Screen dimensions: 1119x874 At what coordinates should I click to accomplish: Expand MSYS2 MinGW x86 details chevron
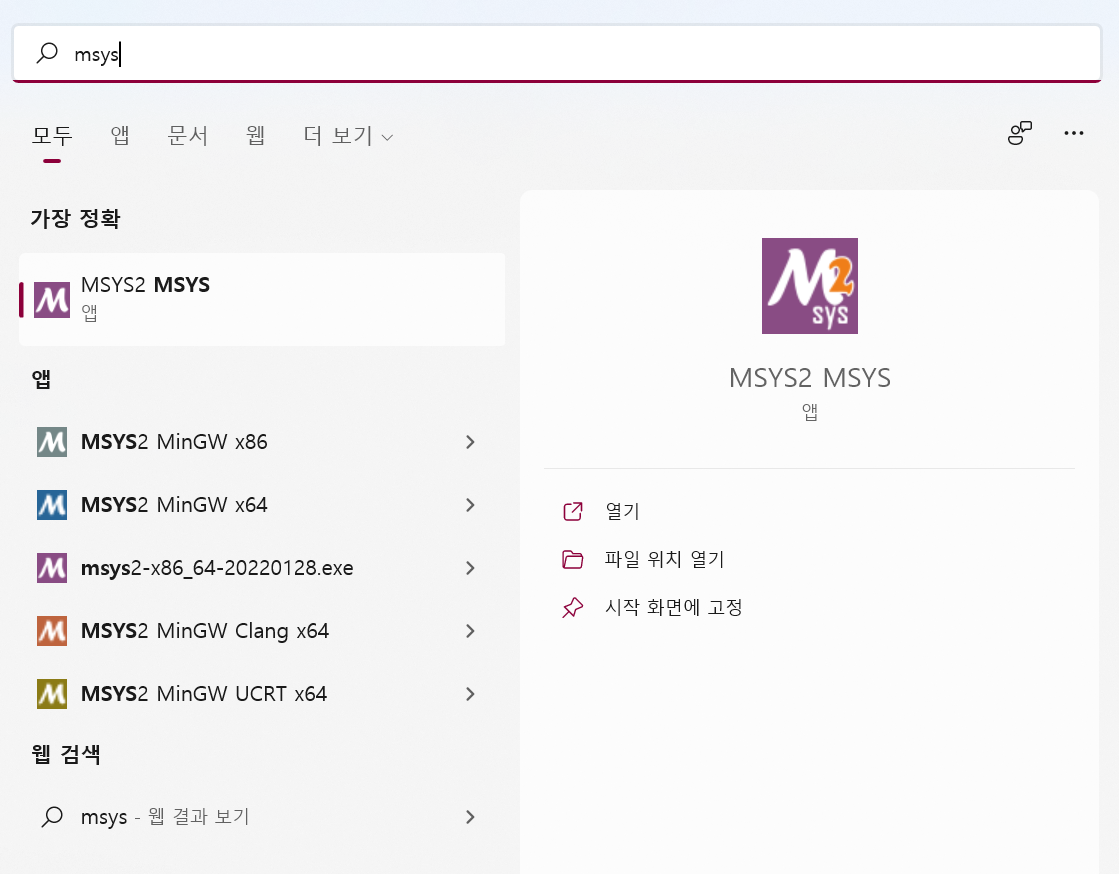[x=470, y=442]
